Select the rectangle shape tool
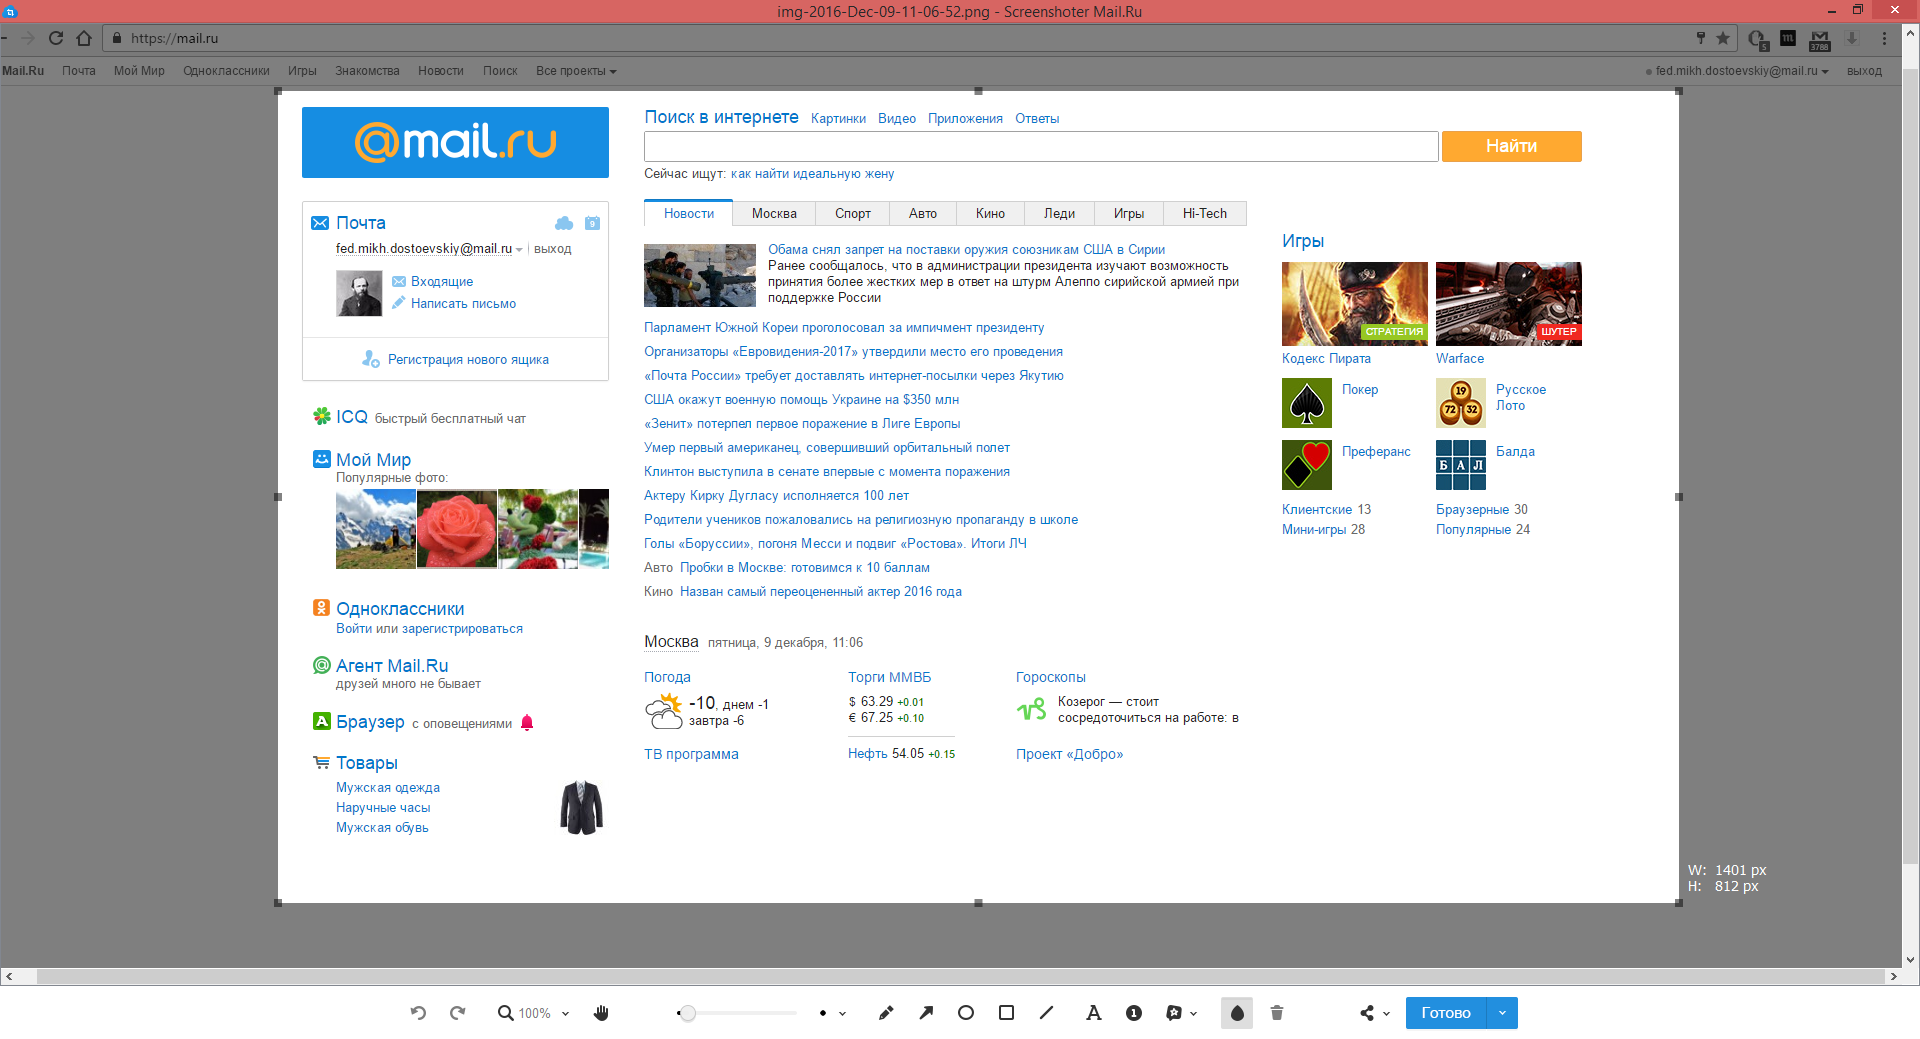This screenshot has width=1920, height=1039. pos(1006,1013)
